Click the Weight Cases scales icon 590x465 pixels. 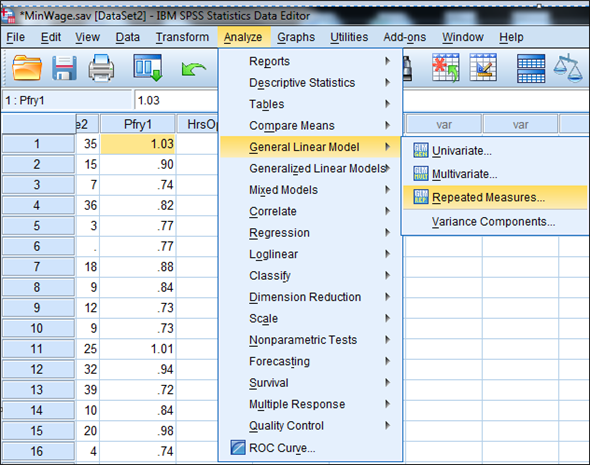point(568,68)
